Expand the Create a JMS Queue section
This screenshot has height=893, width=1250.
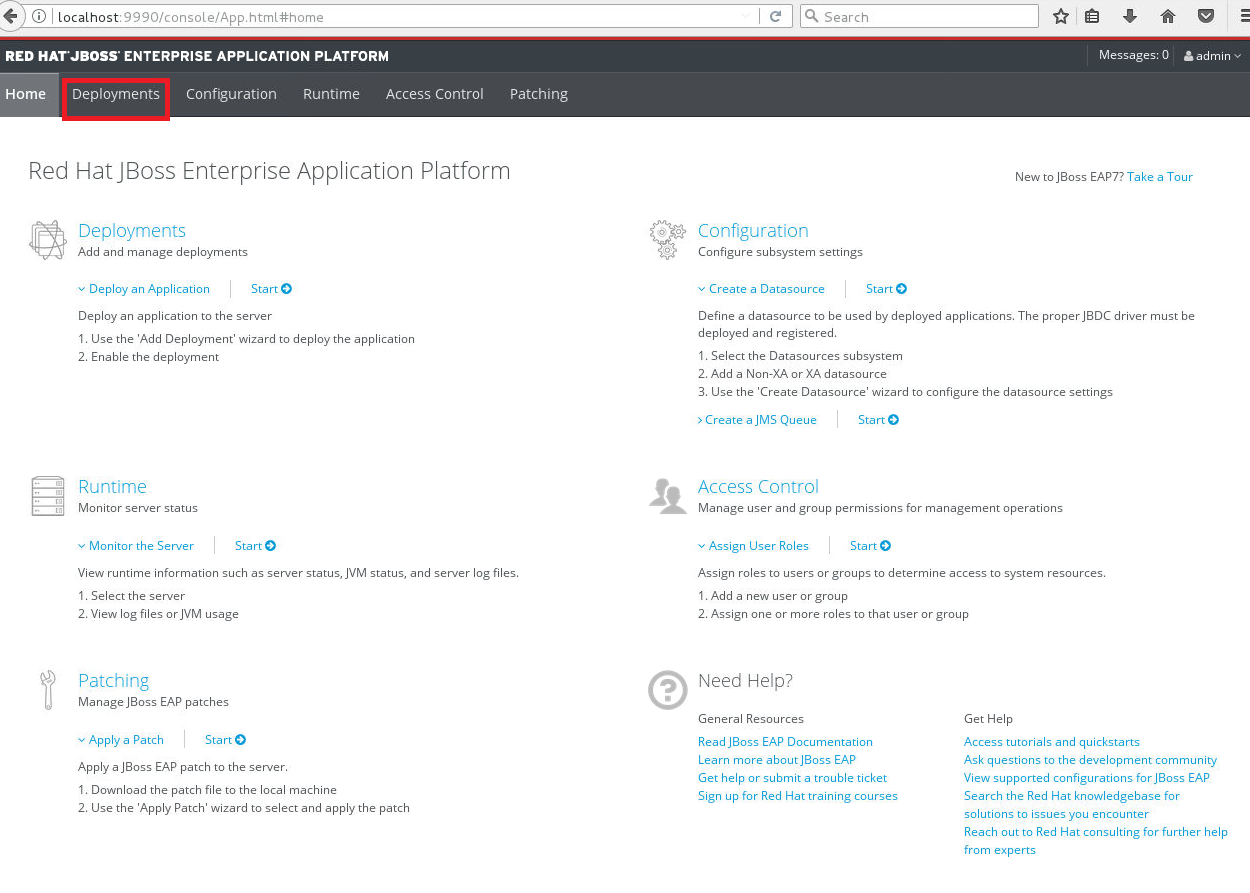[758, 419]
